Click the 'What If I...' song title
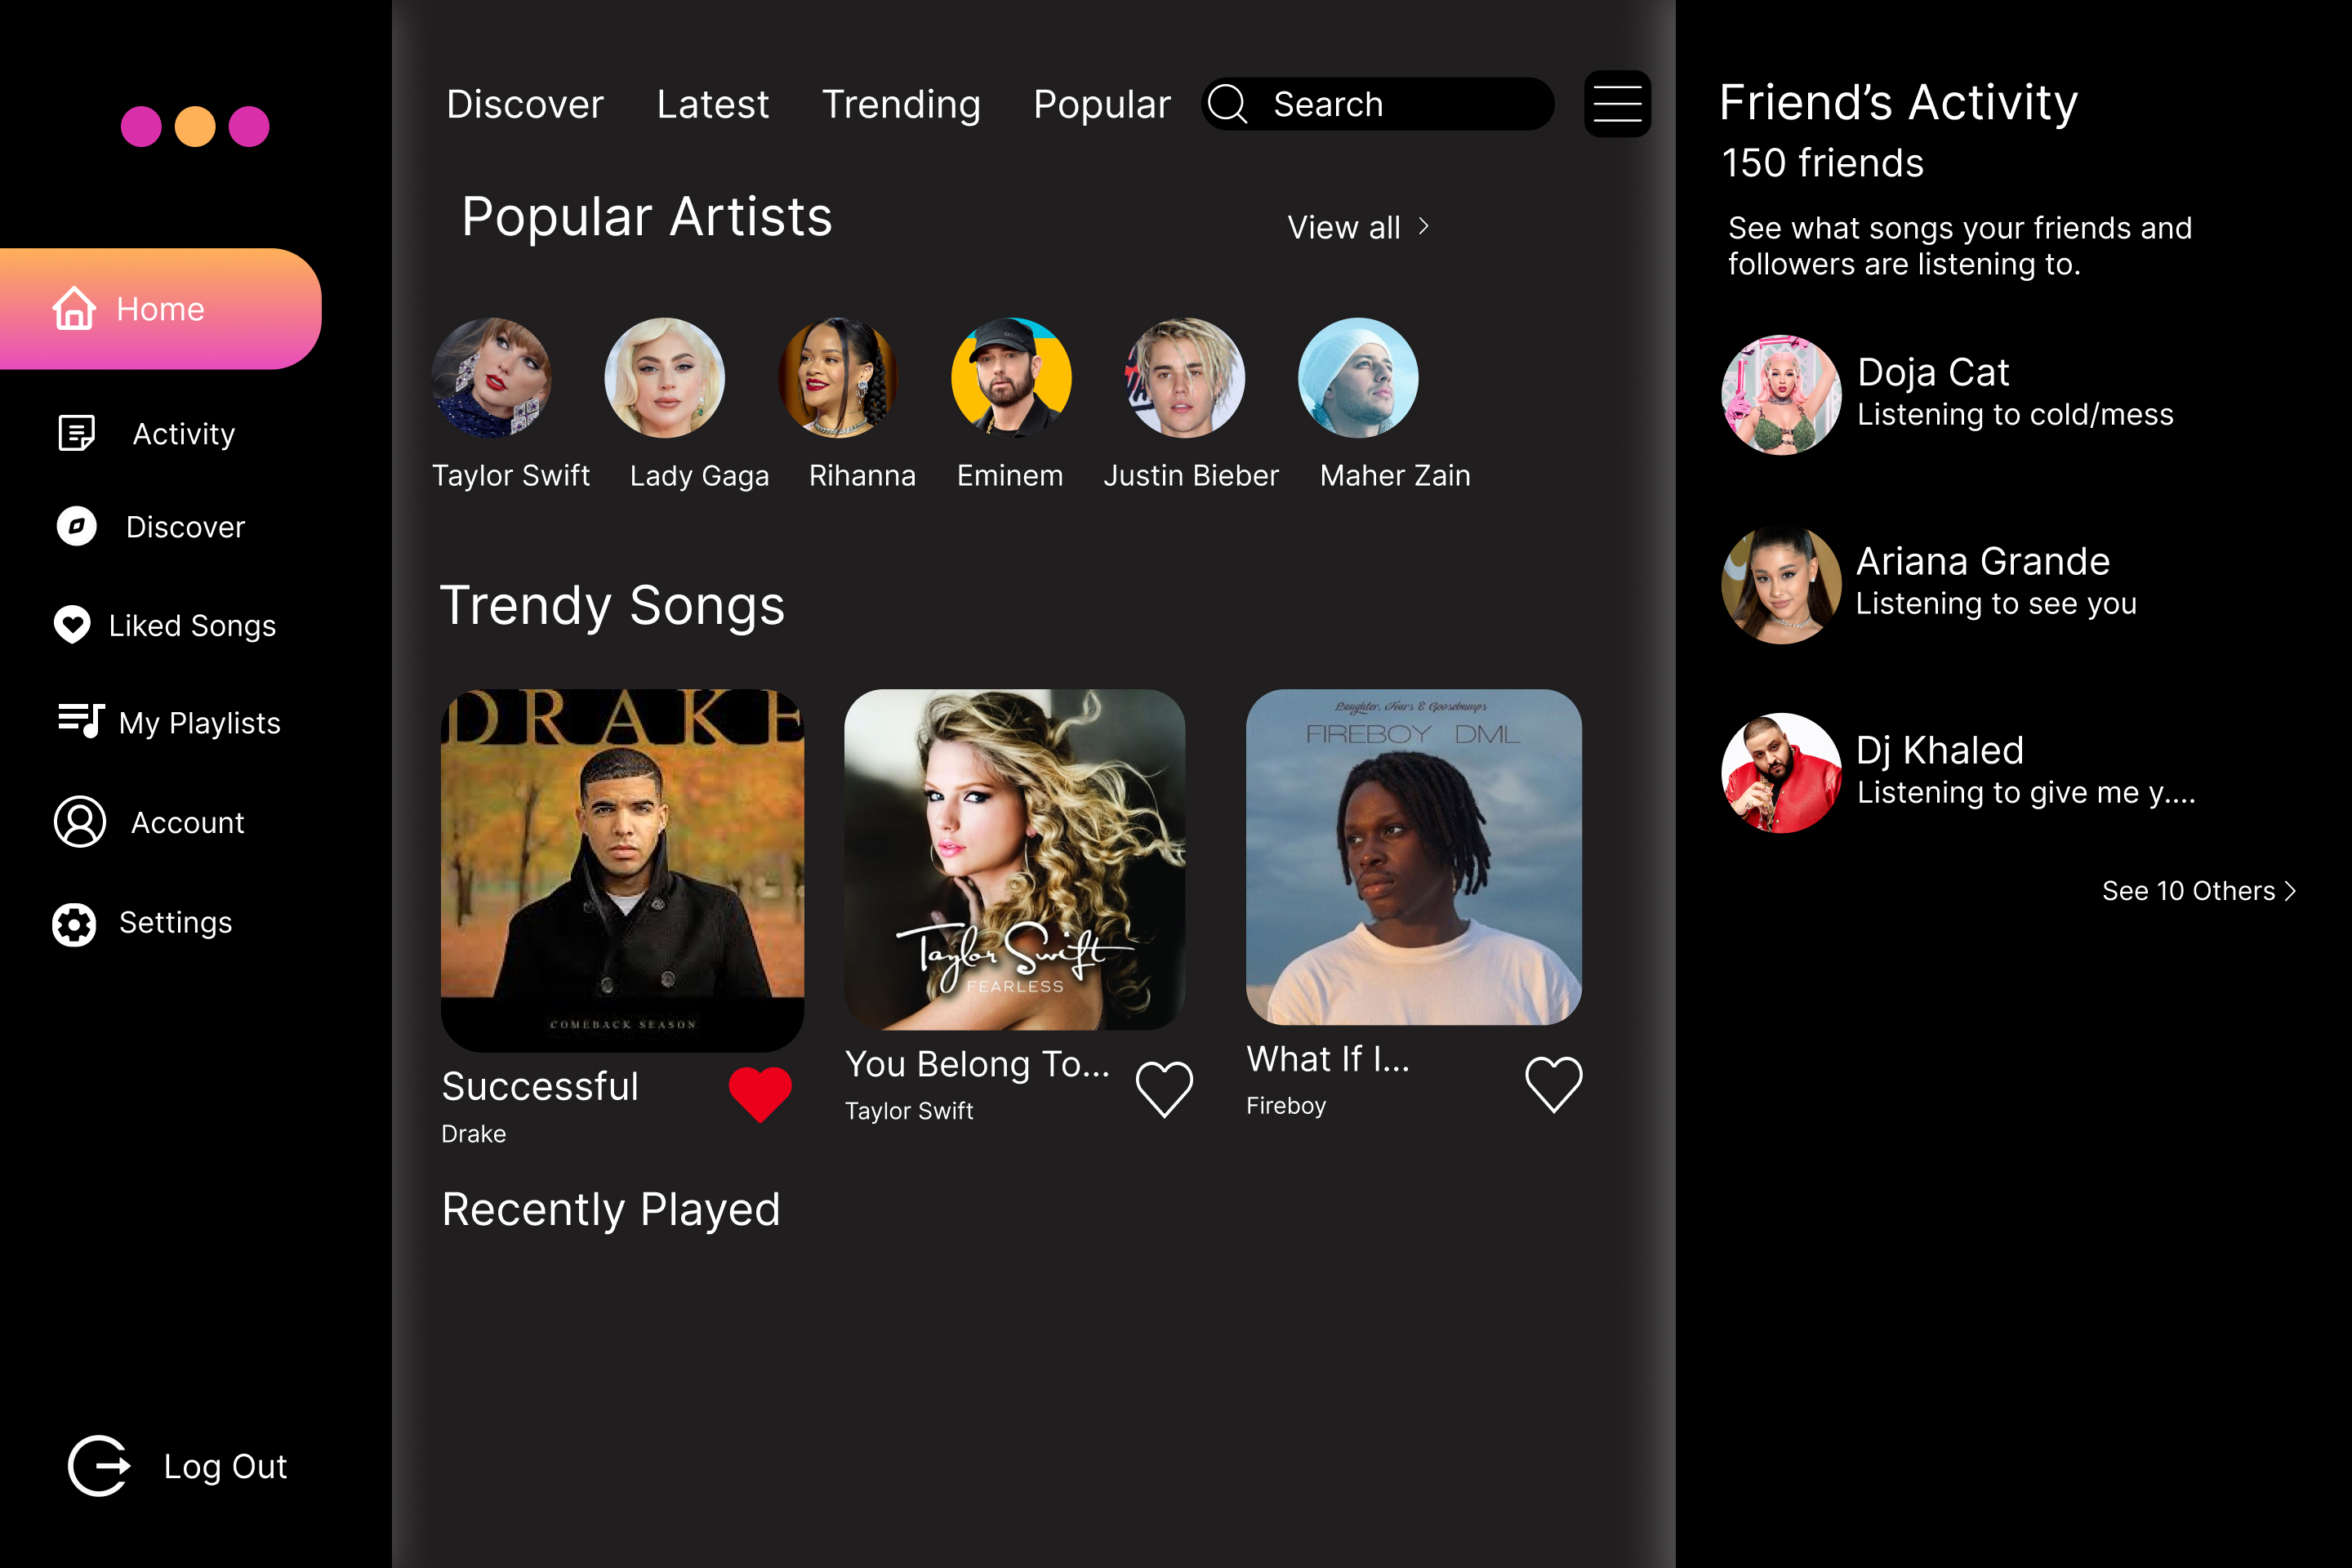 pos(1328,1059)
